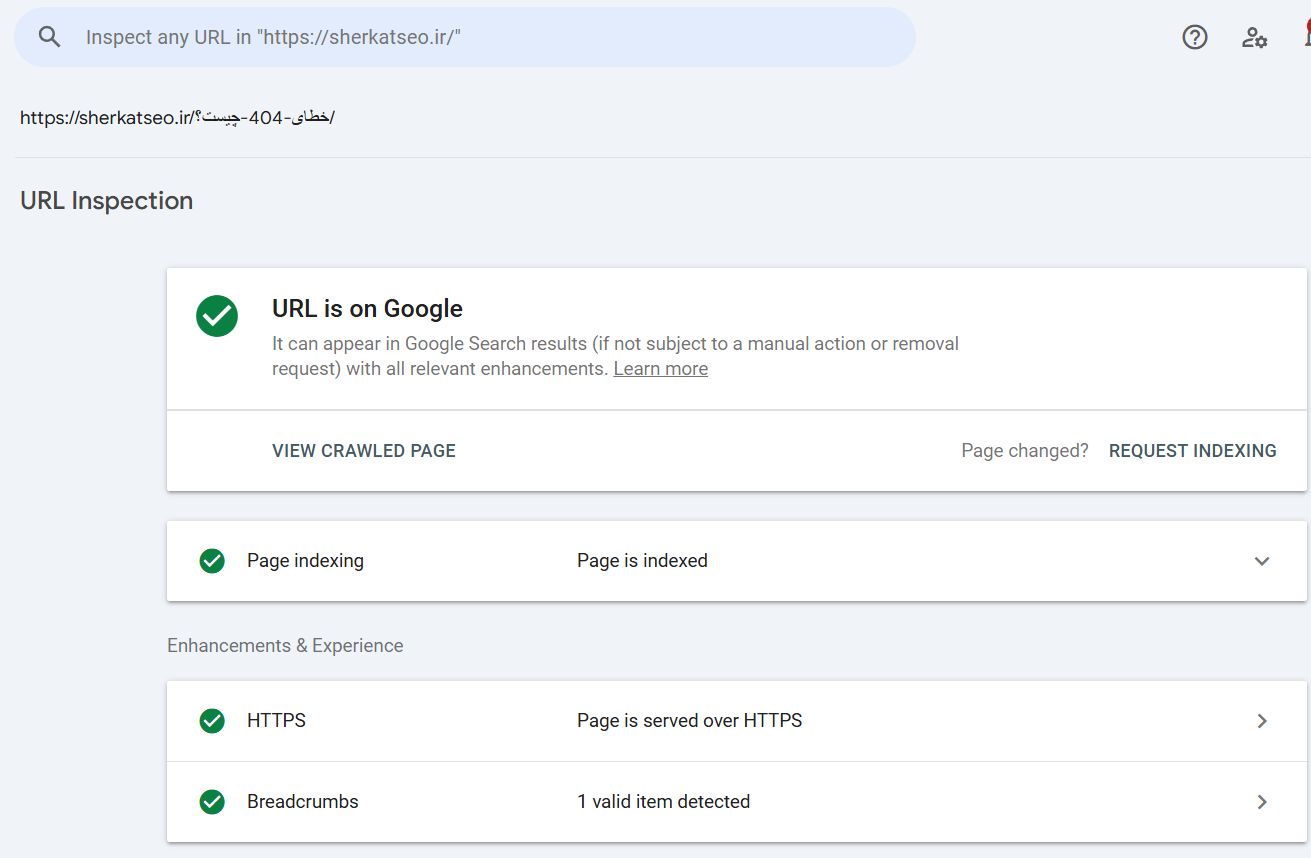The image size is (1311, 858).
Task: Click the Enhancements & Experience section heading
Action: [285, 646]
